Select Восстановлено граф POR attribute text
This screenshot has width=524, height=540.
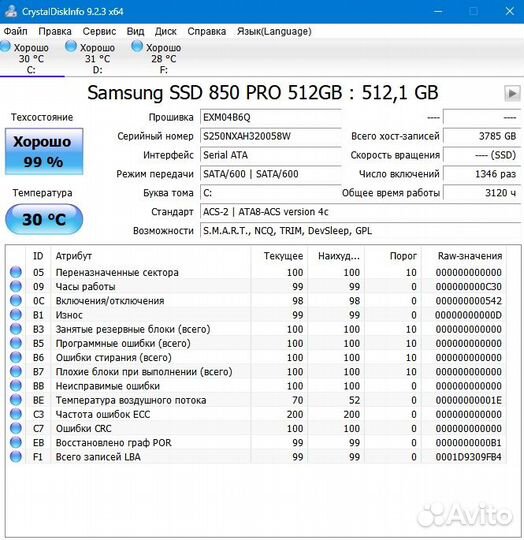pyautogui.click(x=113, y=443)
